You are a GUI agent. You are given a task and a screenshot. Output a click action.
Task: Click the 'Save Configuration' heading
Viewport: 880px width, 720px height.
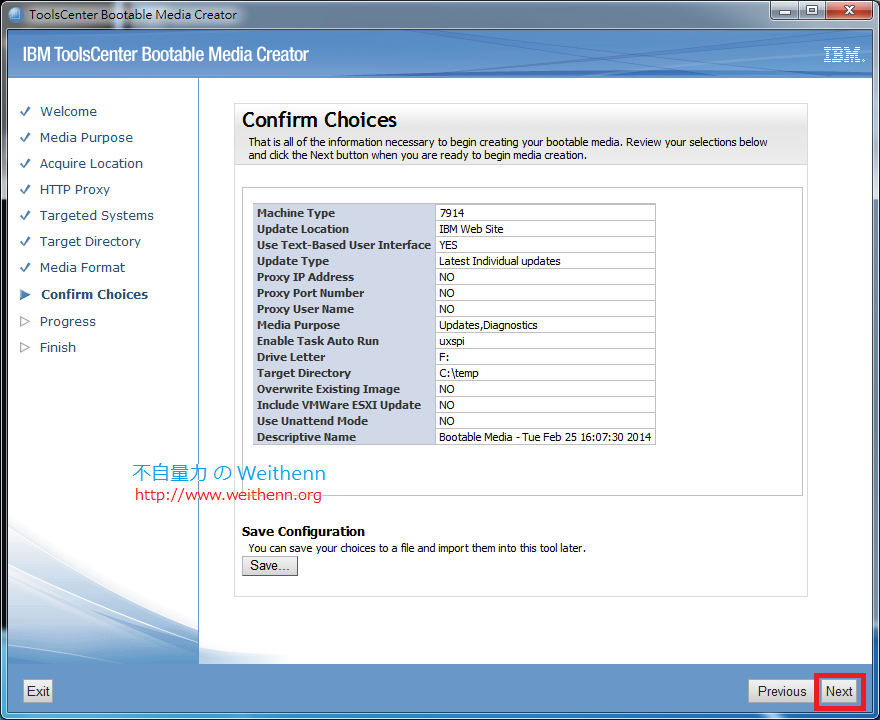pos(303,531)
